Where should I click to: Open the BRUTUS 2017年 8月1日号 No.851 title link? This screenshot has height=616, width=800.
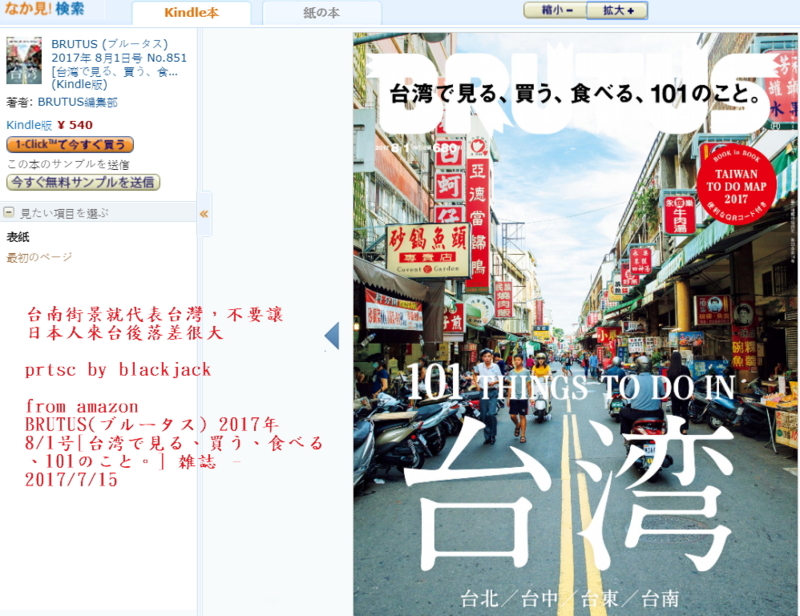[x=119, y=64]
